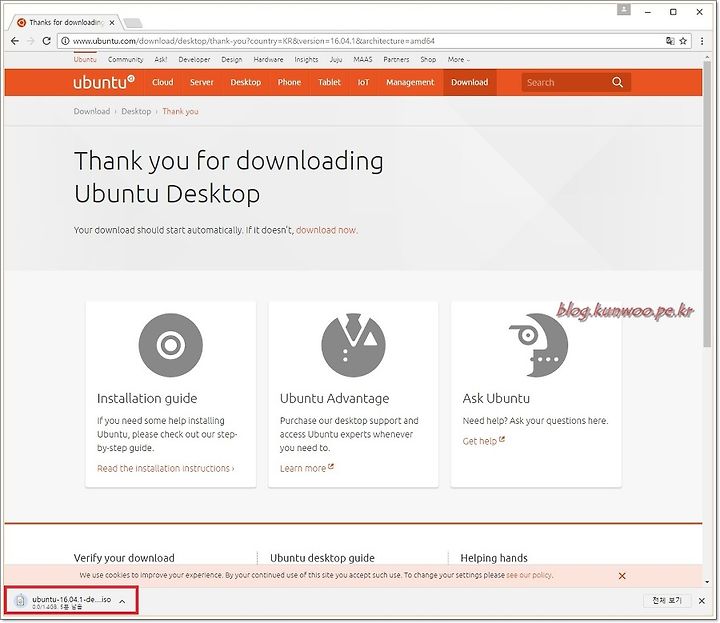Click the Ubuntu desktop guide heading
Screen dimensions: 720x623
pyautogui.click(x=322, y=558)
